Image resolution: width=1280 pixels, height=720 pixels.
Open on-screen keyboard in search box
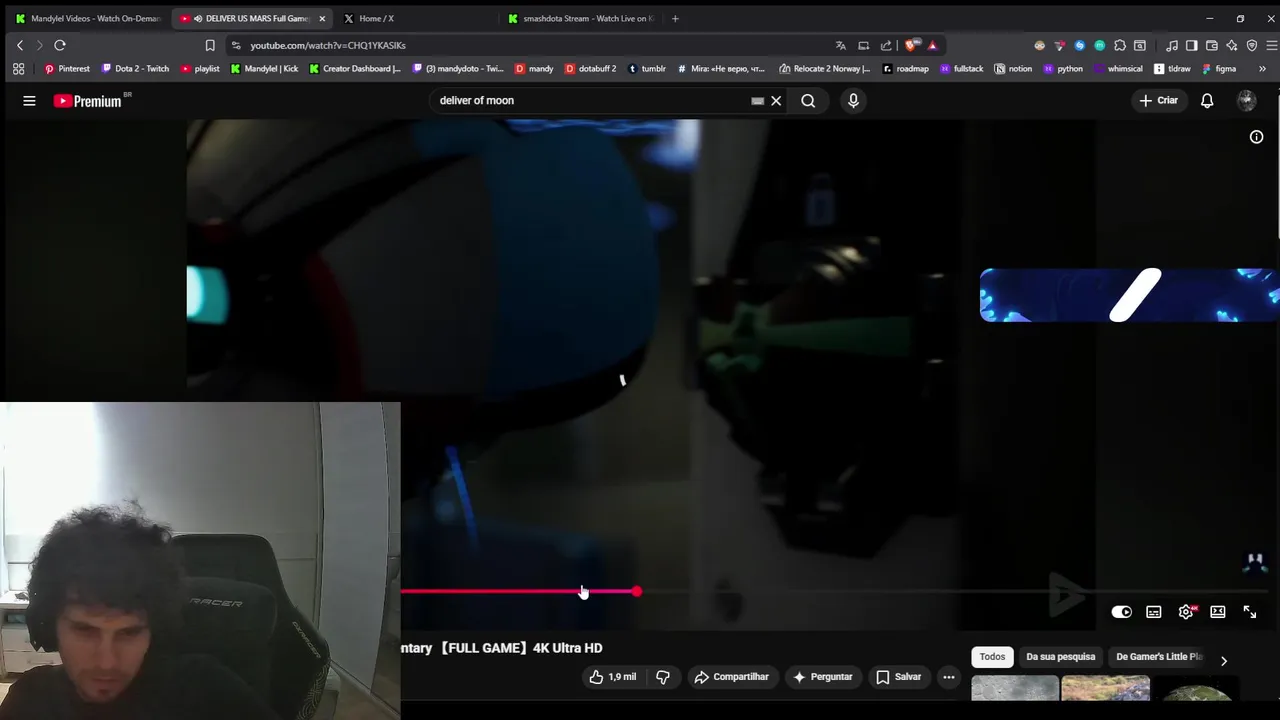click(x=757, y=100)
